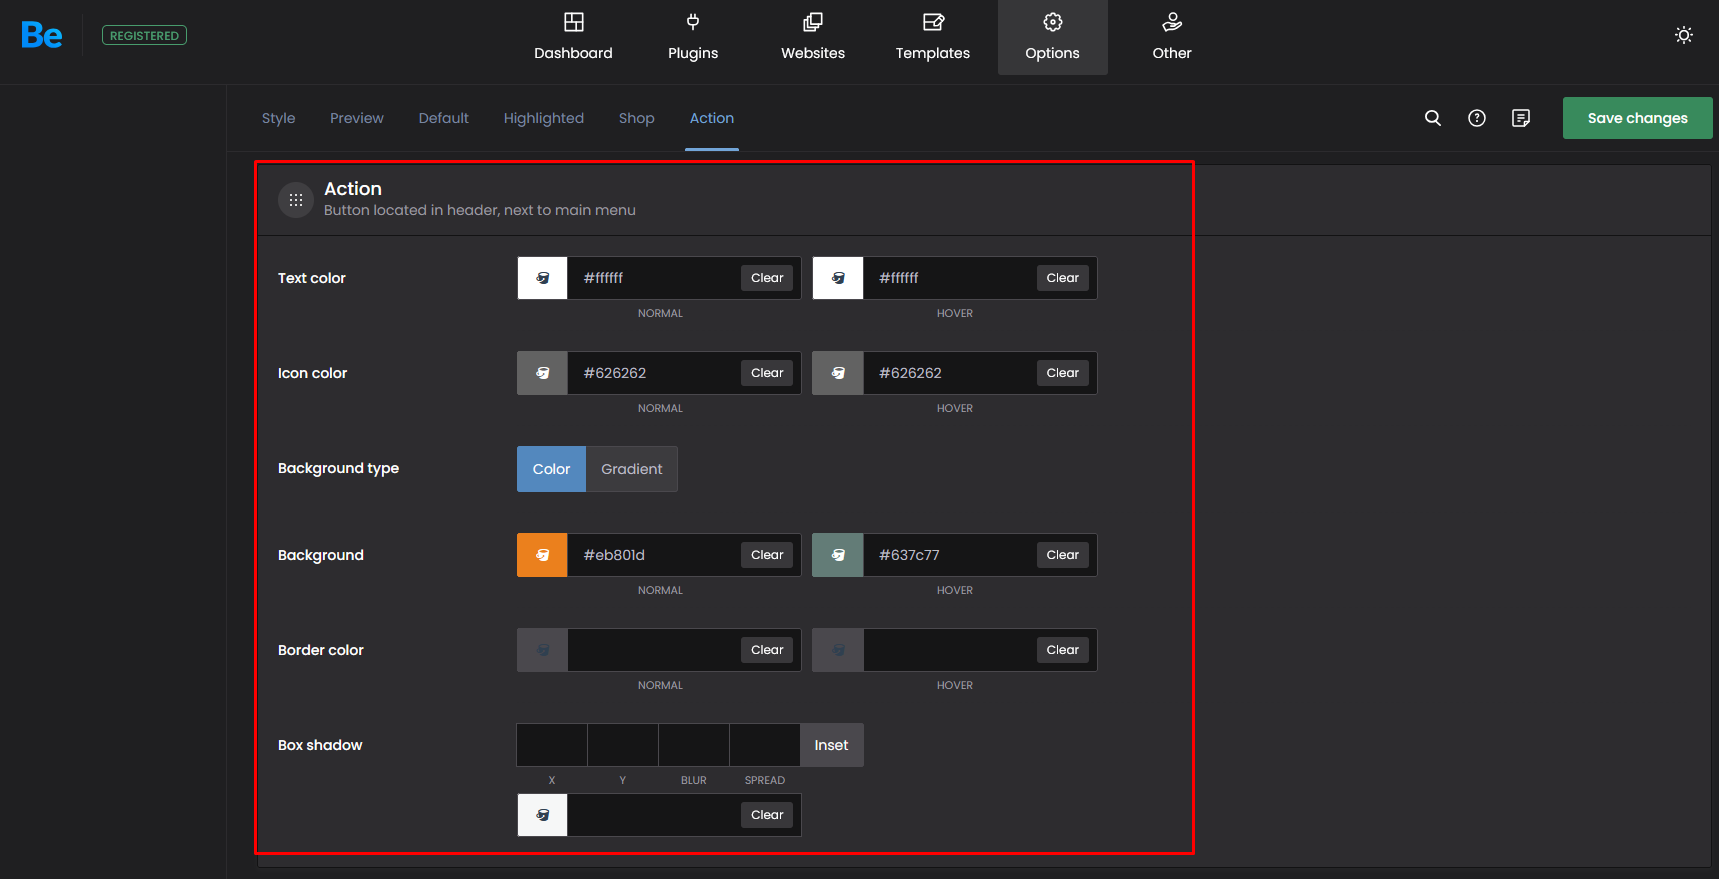Open the Websites section
Viewport: 1719px width, 879px height.
click(813, 37)
